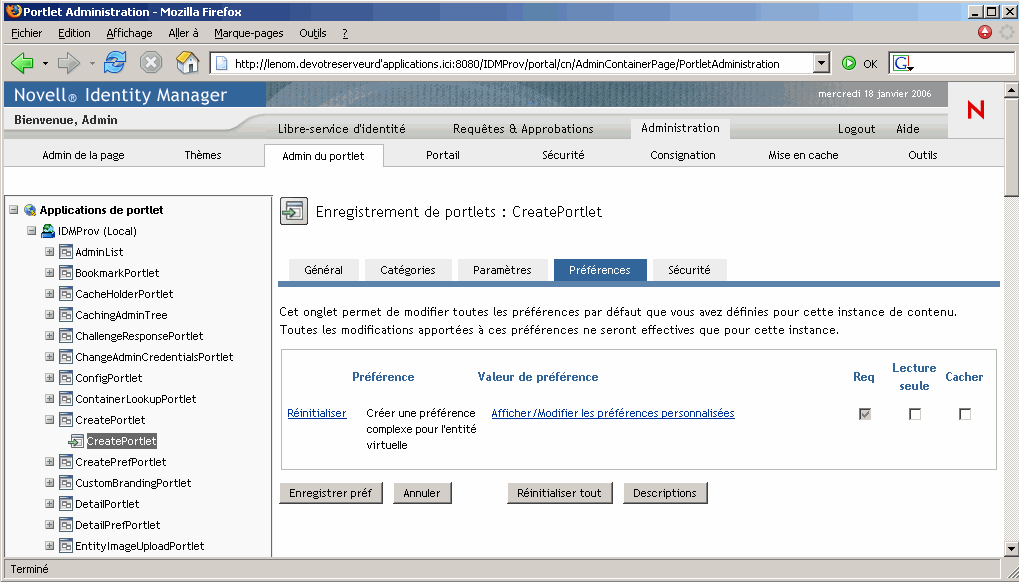Expand the DetailPrefPortlet tree node

49,525
